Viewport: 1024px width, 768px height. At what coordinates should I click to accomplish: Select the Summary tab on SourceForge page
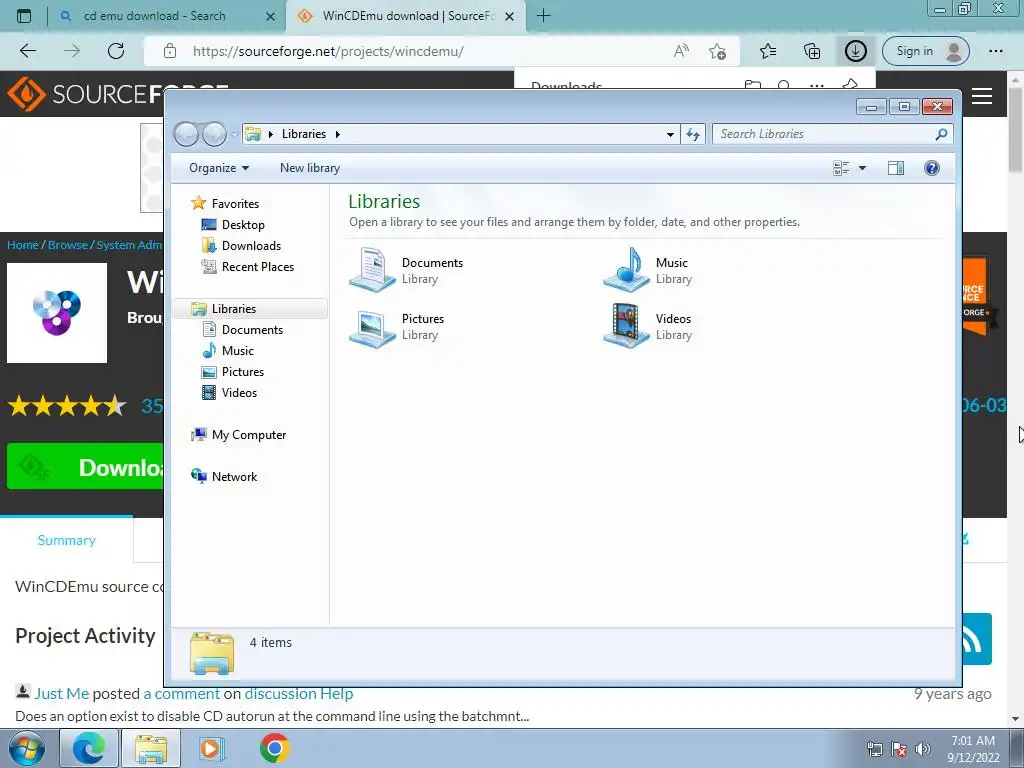pos(67,540)
